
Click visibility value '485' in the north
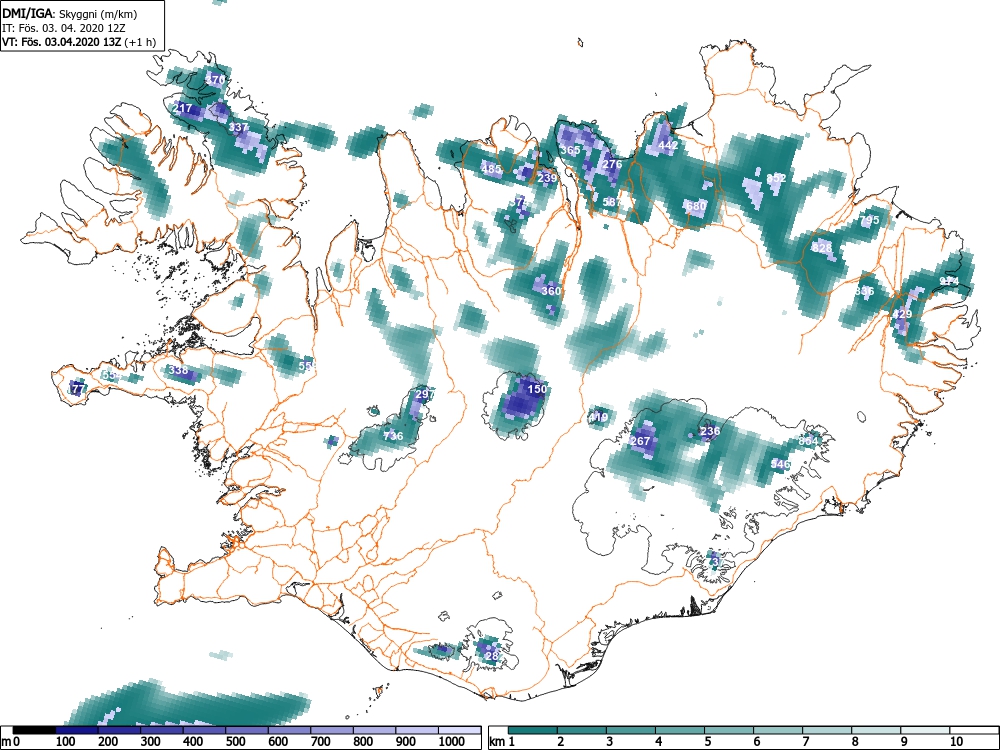point(491,169)
